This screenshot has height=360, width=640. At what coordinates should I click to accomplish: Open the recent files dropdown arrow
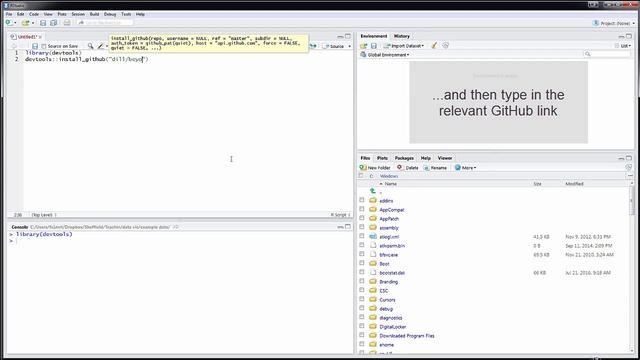[33, 23]
